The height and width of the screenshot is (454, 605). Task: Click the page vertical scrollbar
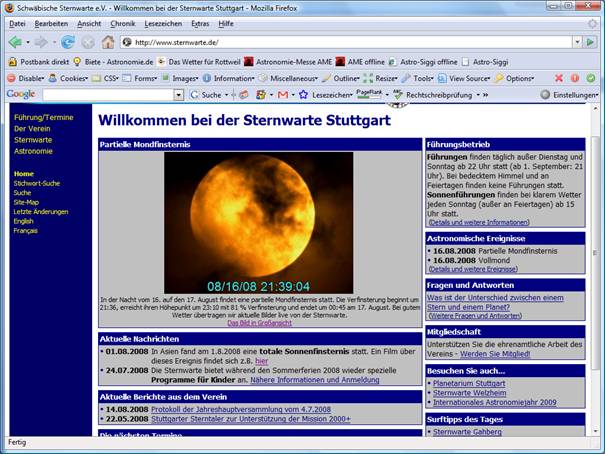(x=595, y=253)
